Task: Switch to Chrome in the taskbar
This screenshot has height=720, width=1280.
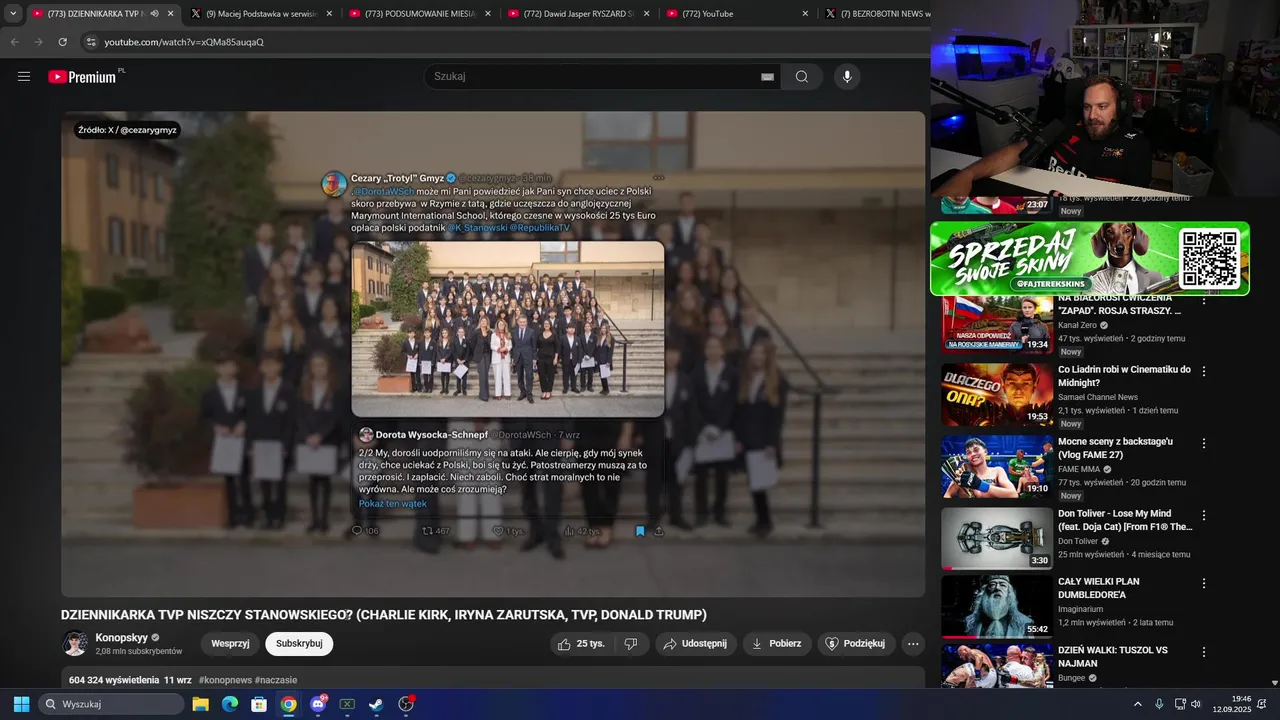Action: [x=288, y=704]
